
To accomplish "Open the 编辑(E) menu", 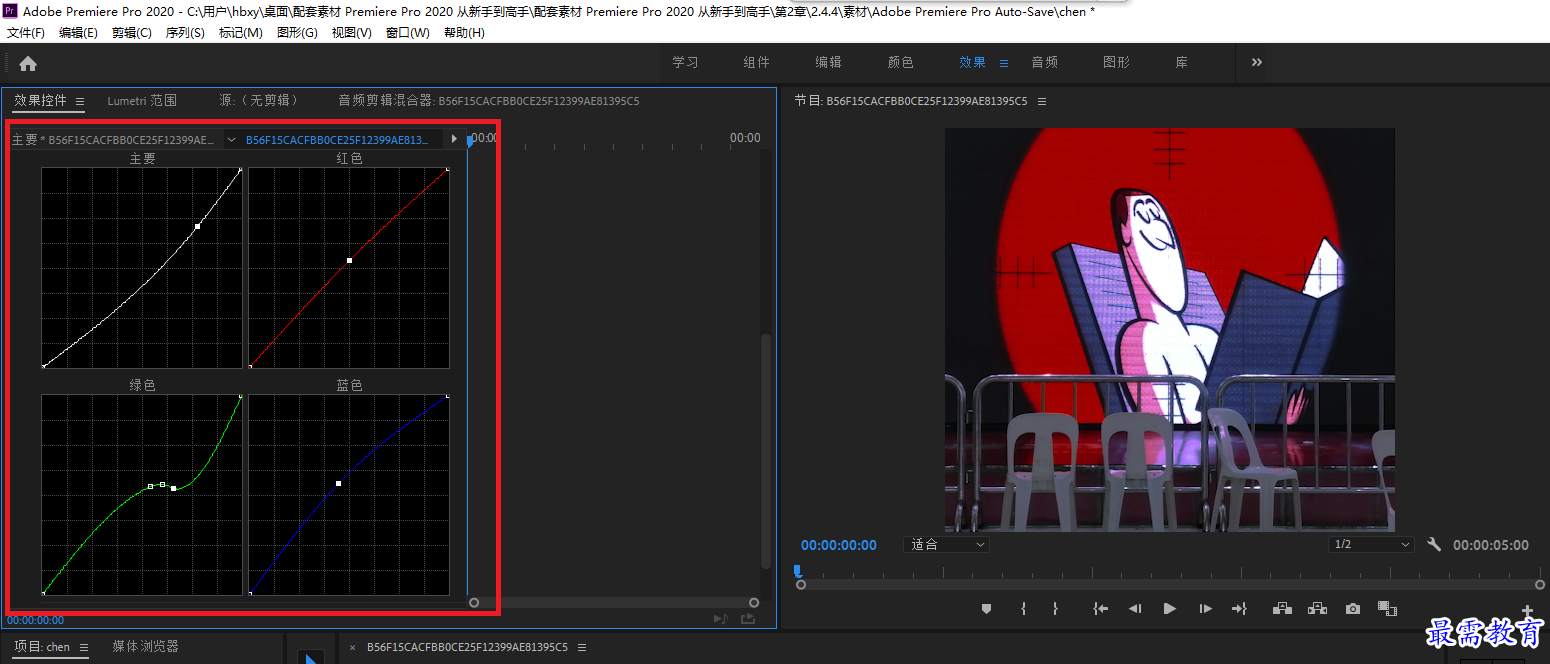I will [x=78, y=33].
